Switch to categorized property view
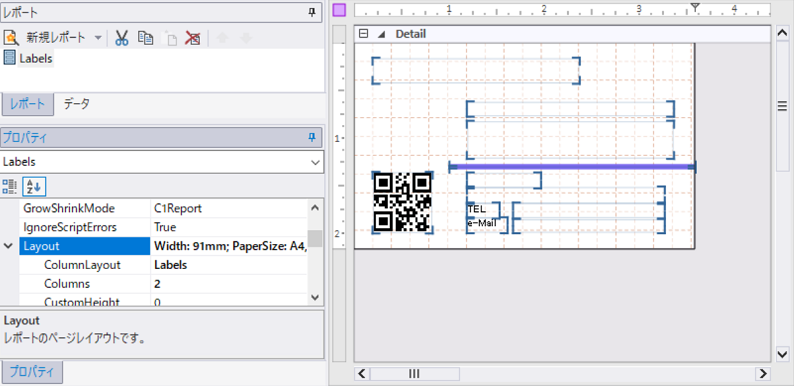 (x=10, y=187)
